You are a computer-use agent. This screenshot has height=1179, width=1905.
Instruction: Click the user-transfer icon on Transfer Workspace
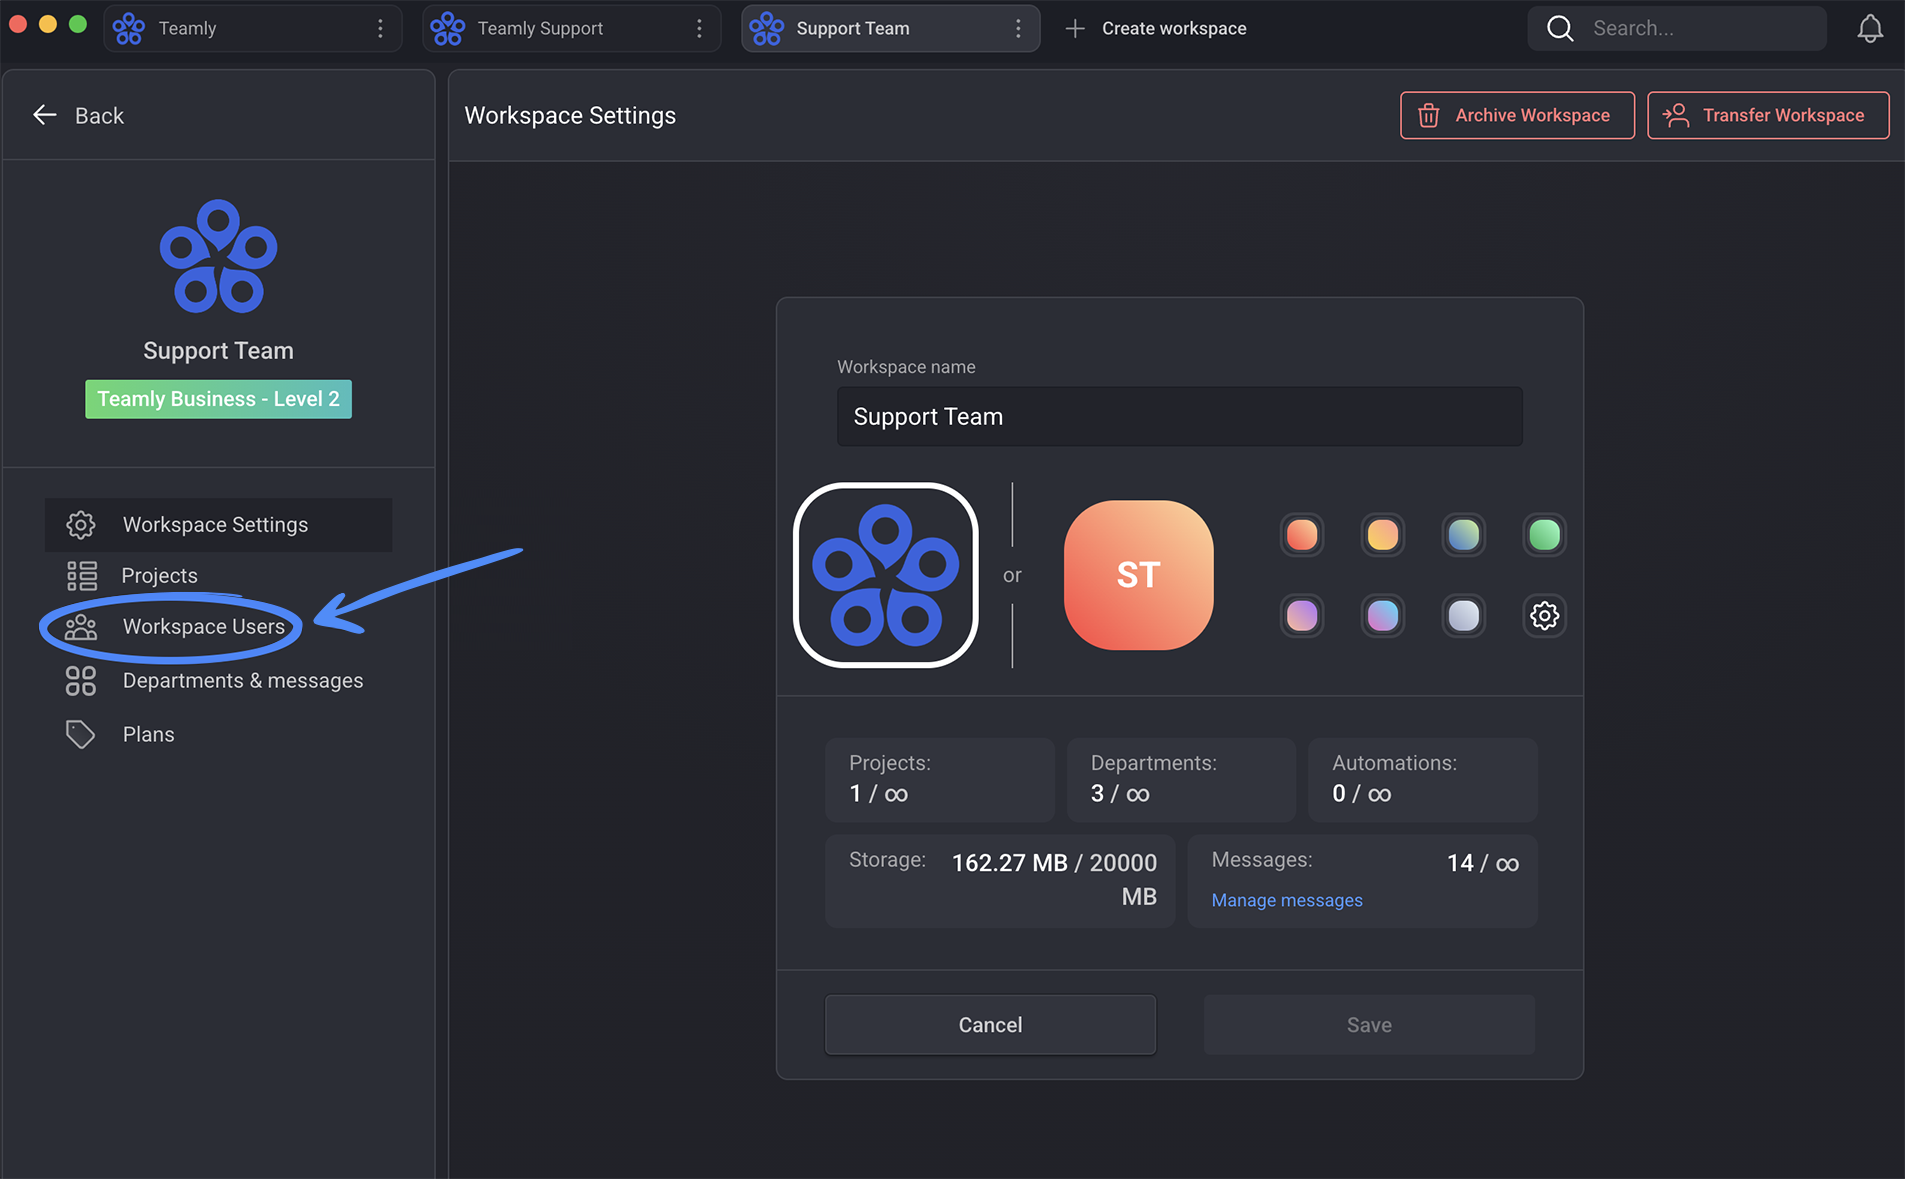[1676, 115]
